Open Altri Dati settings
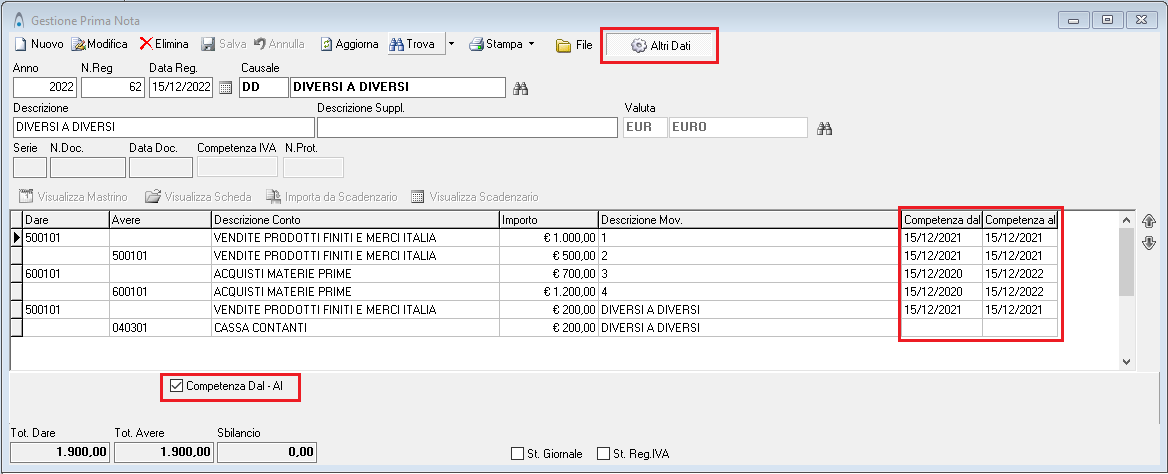The image size is (1168, 474). tap(659, 45)
